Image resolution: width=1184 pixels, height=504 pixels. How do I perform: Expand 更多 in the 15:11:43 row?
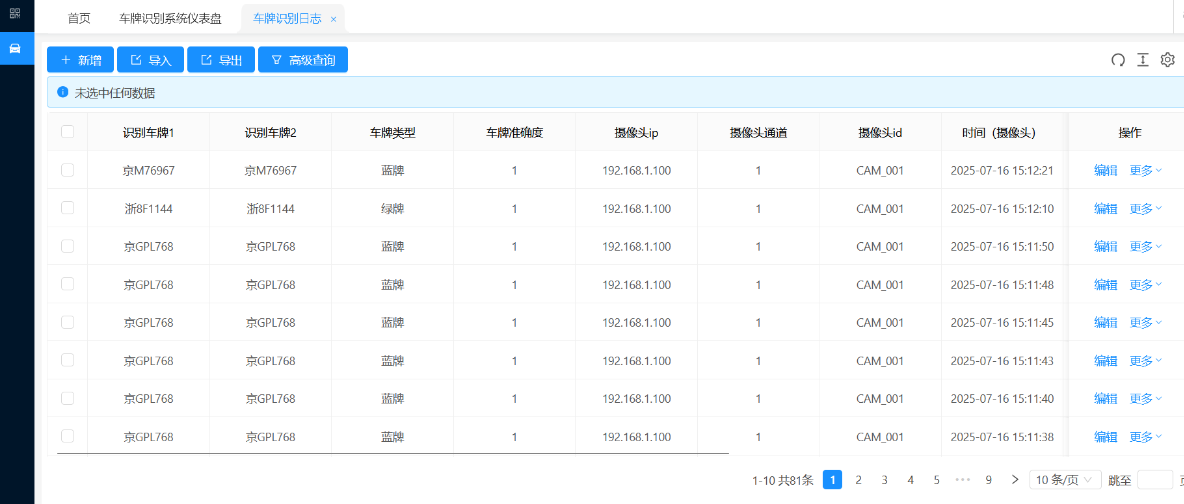click(1145, 361)
